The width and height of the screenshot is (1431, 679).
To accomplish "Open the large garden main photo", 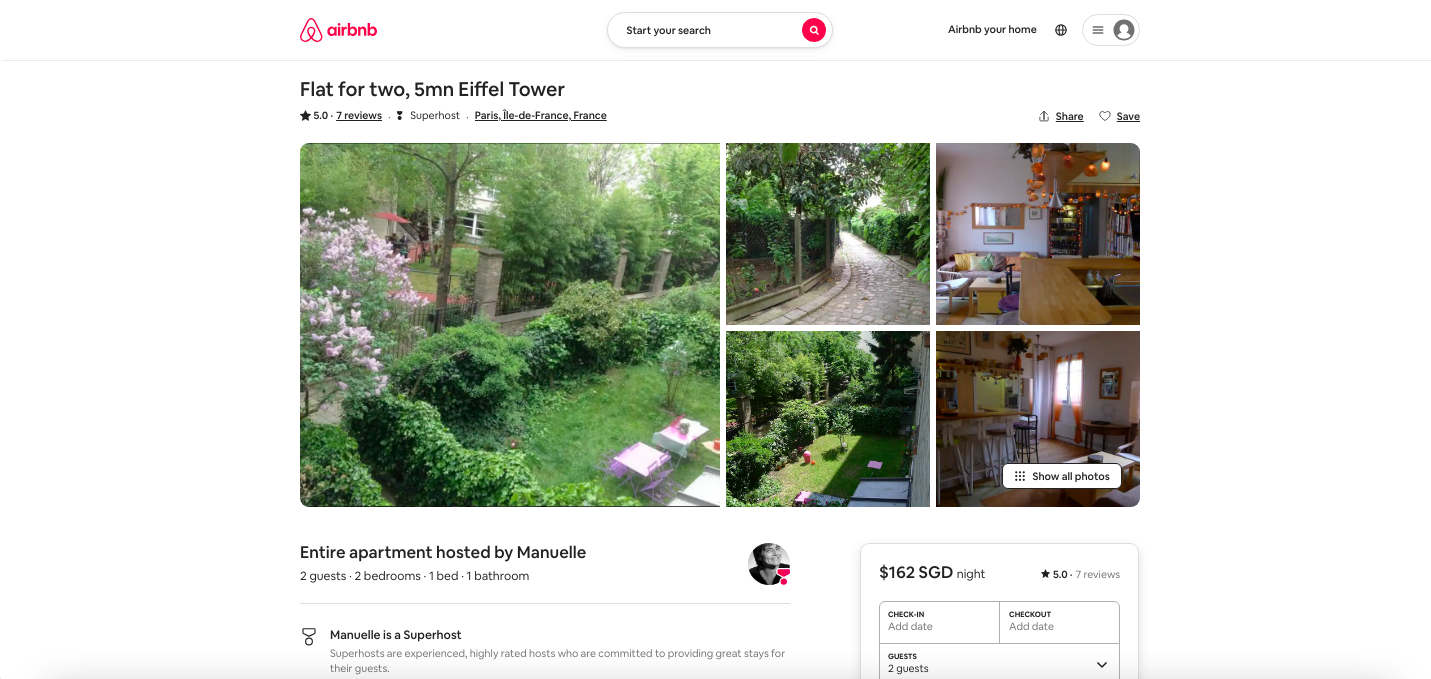I will [x=510, y=325].
